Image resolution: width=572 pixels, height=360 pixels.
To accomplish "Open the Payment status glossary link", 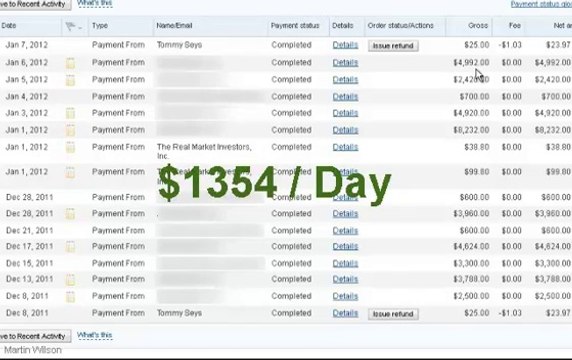I will 541,4.
